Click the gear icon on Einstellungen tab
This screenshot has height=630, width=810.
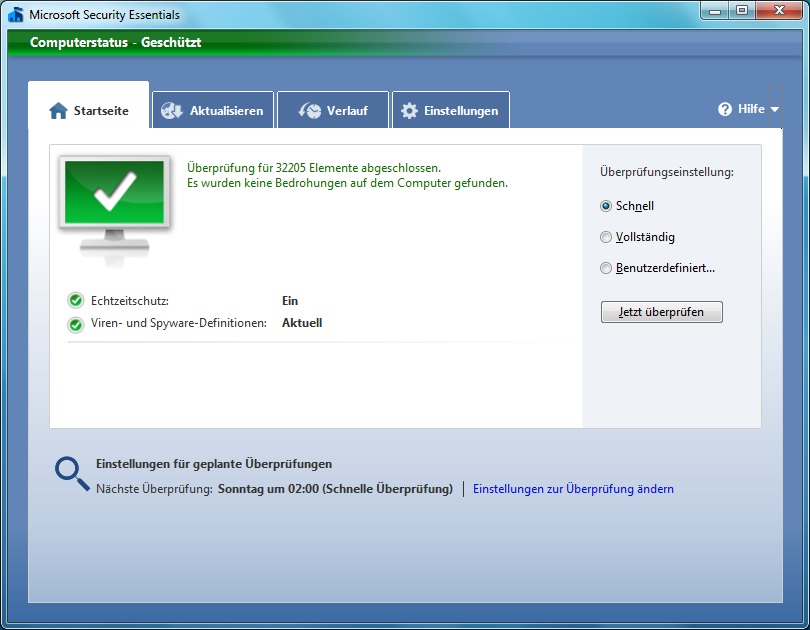pyautogui.click(x=409, y=111)
